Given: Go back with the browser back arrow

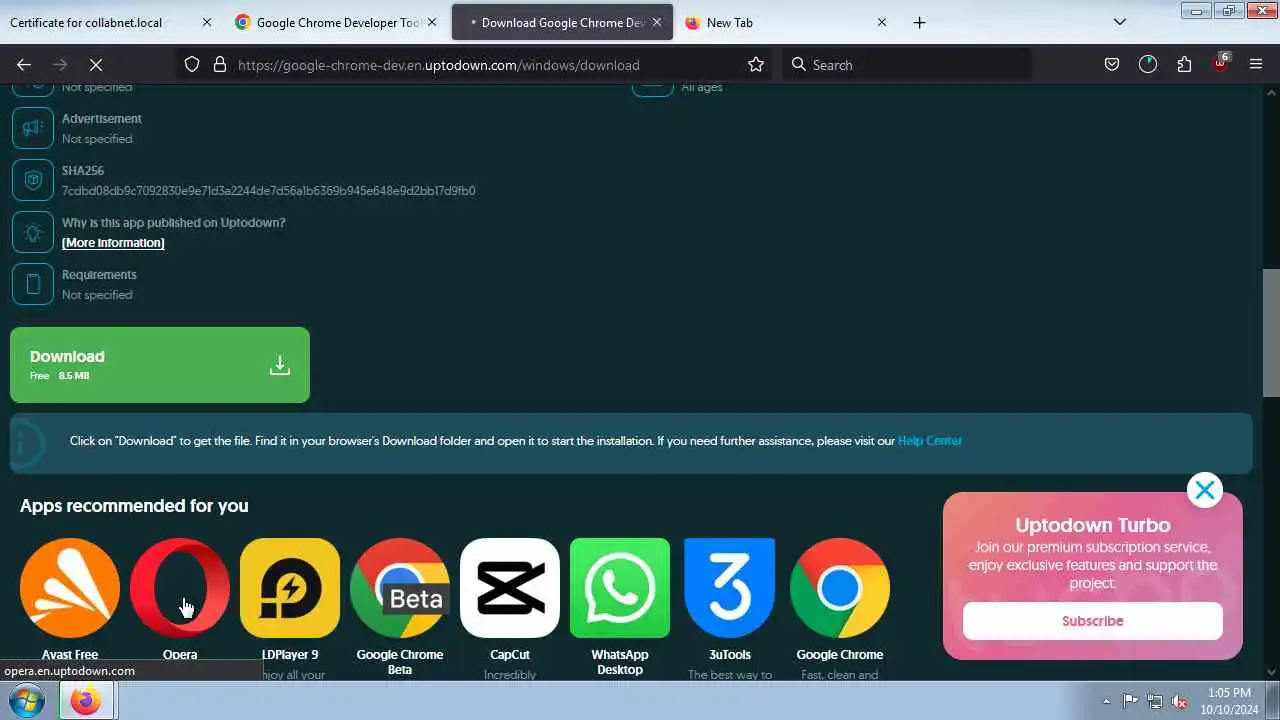Looking at the screenshot, I should [x=24, y=64].
